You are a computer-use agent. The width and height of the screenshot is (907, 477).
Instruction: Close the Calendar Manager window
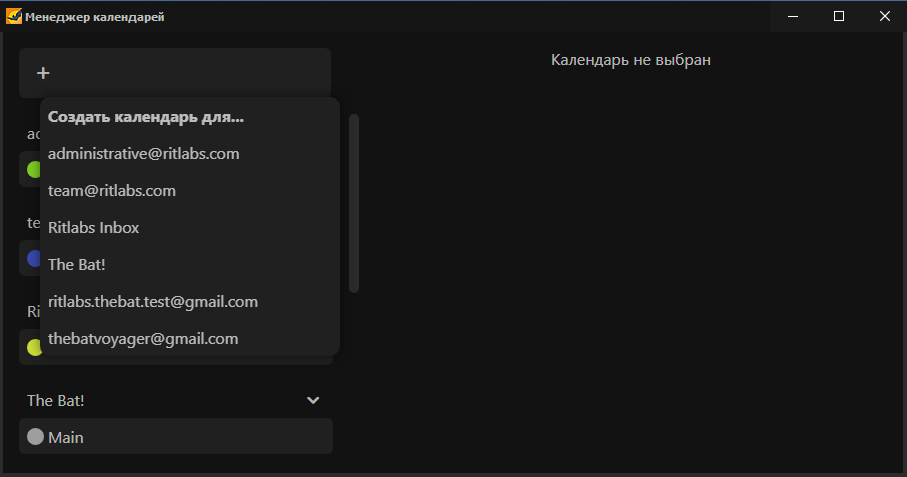pos(884,16)
